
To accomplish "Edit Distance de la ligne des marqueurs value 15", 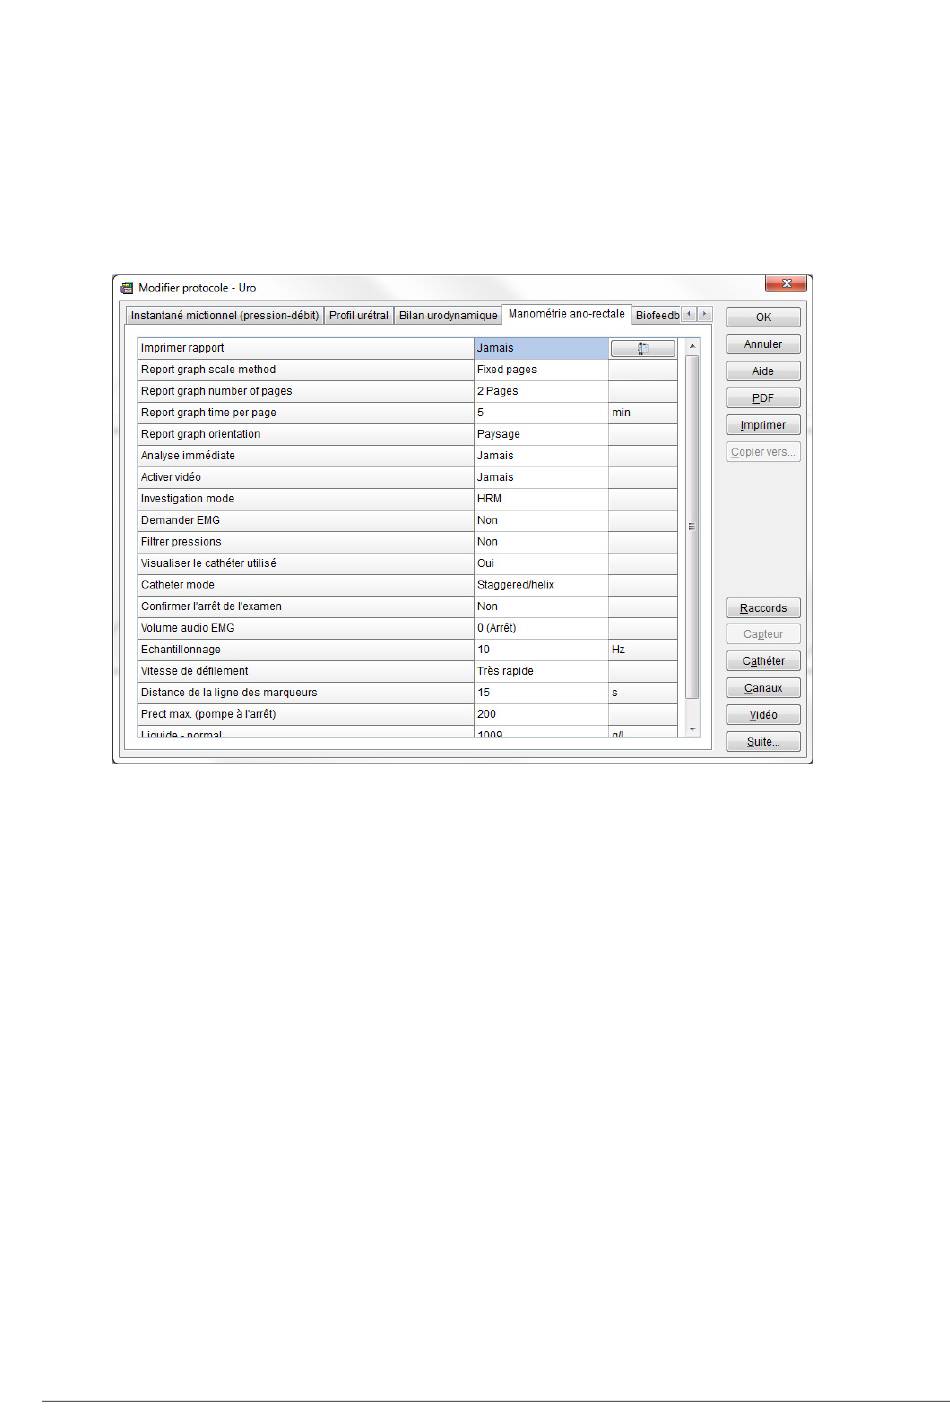I will tap(541, 692).
